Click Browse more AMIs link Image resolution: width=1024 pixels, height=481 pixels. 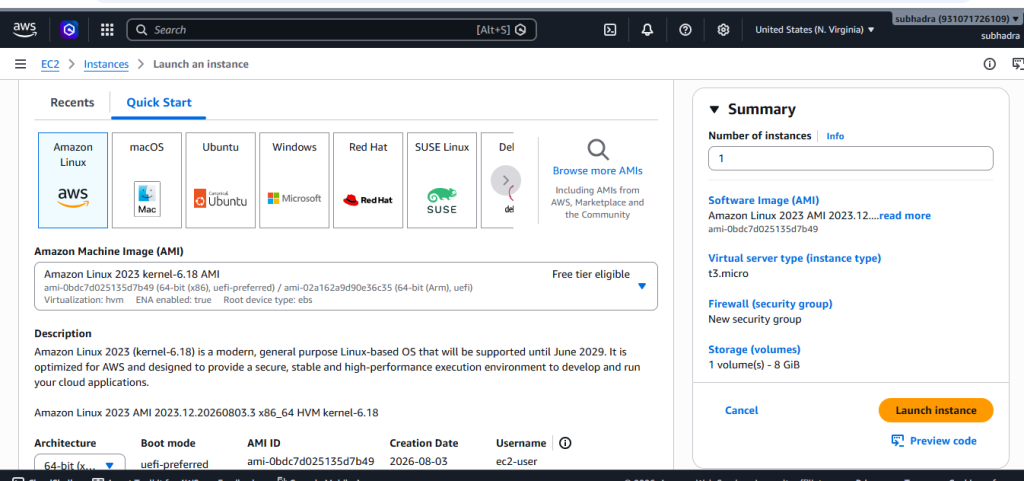point(598,171)
